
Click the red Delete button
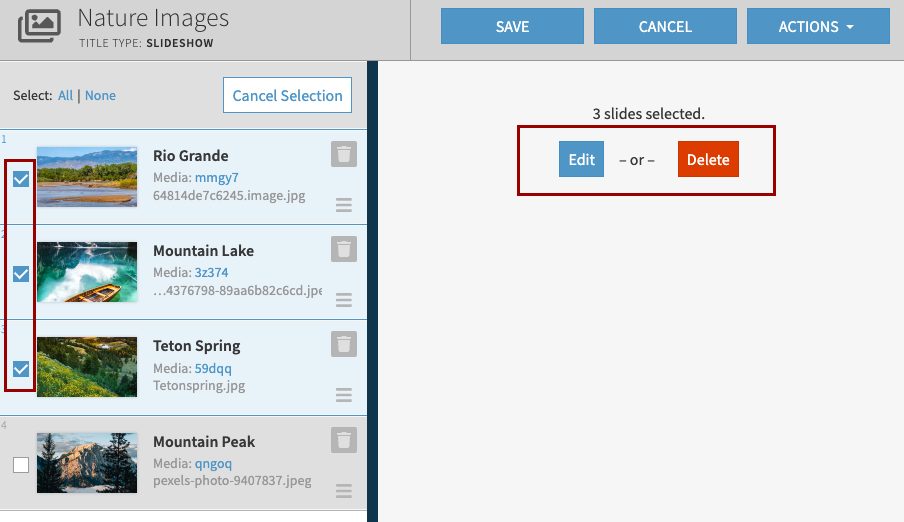coord(708,160)
